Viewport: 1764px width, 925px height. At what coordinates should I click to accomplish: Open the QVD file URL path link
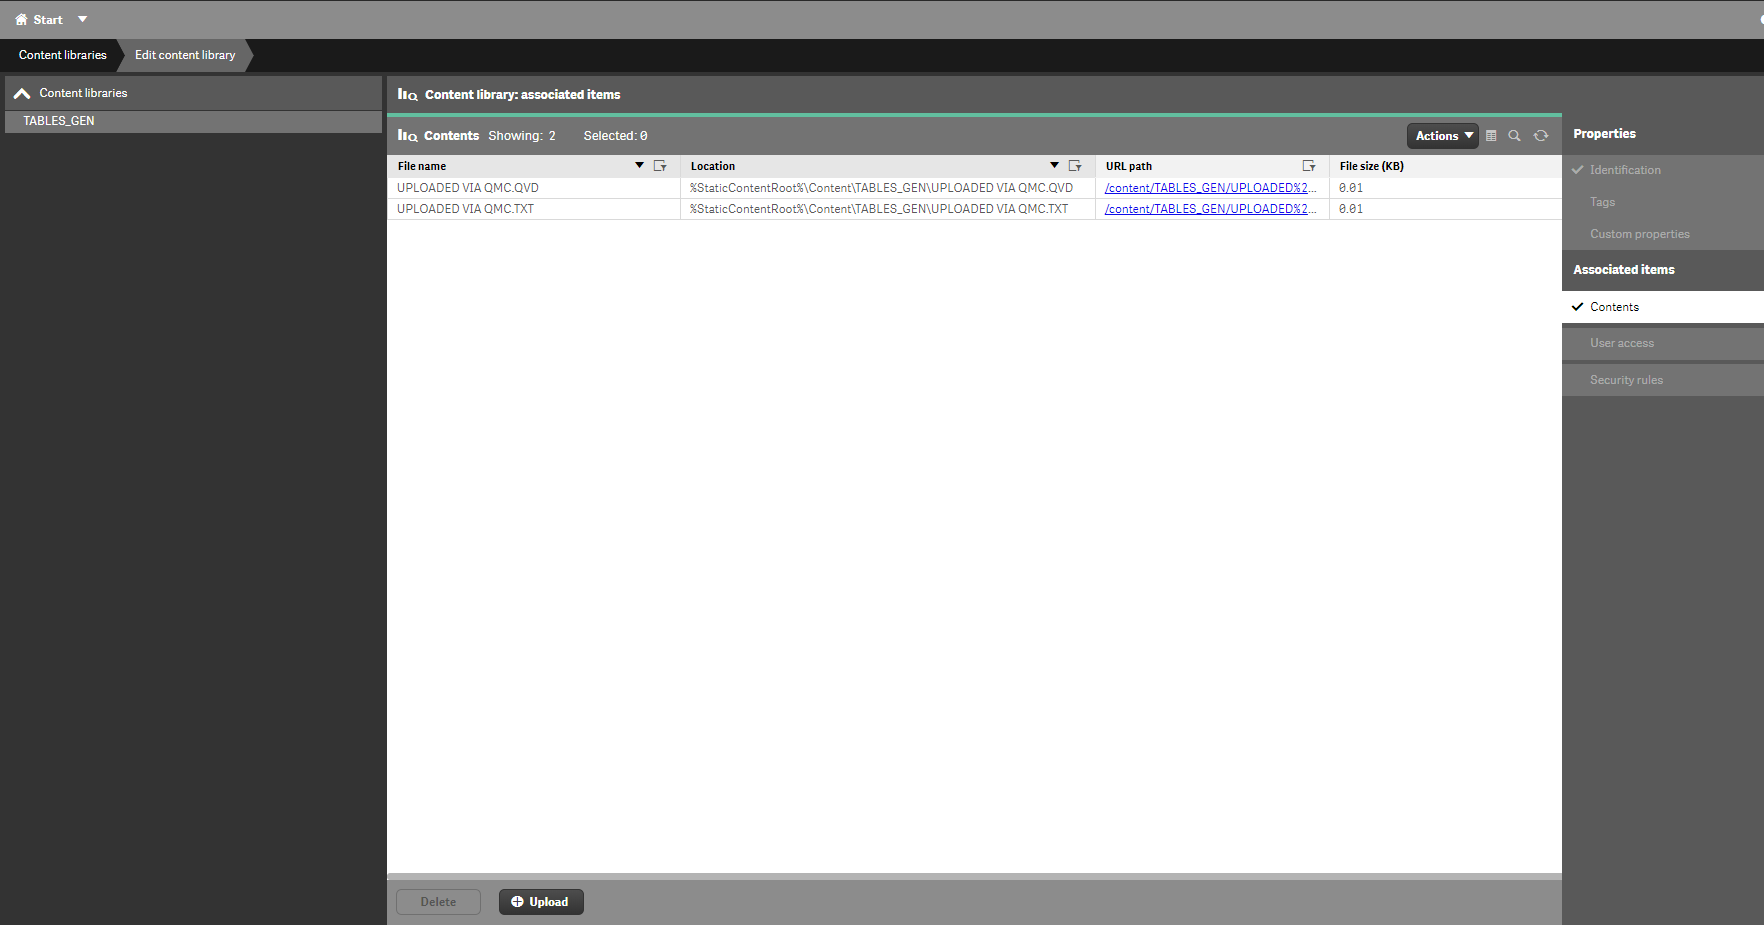(x=1210, y=188)
